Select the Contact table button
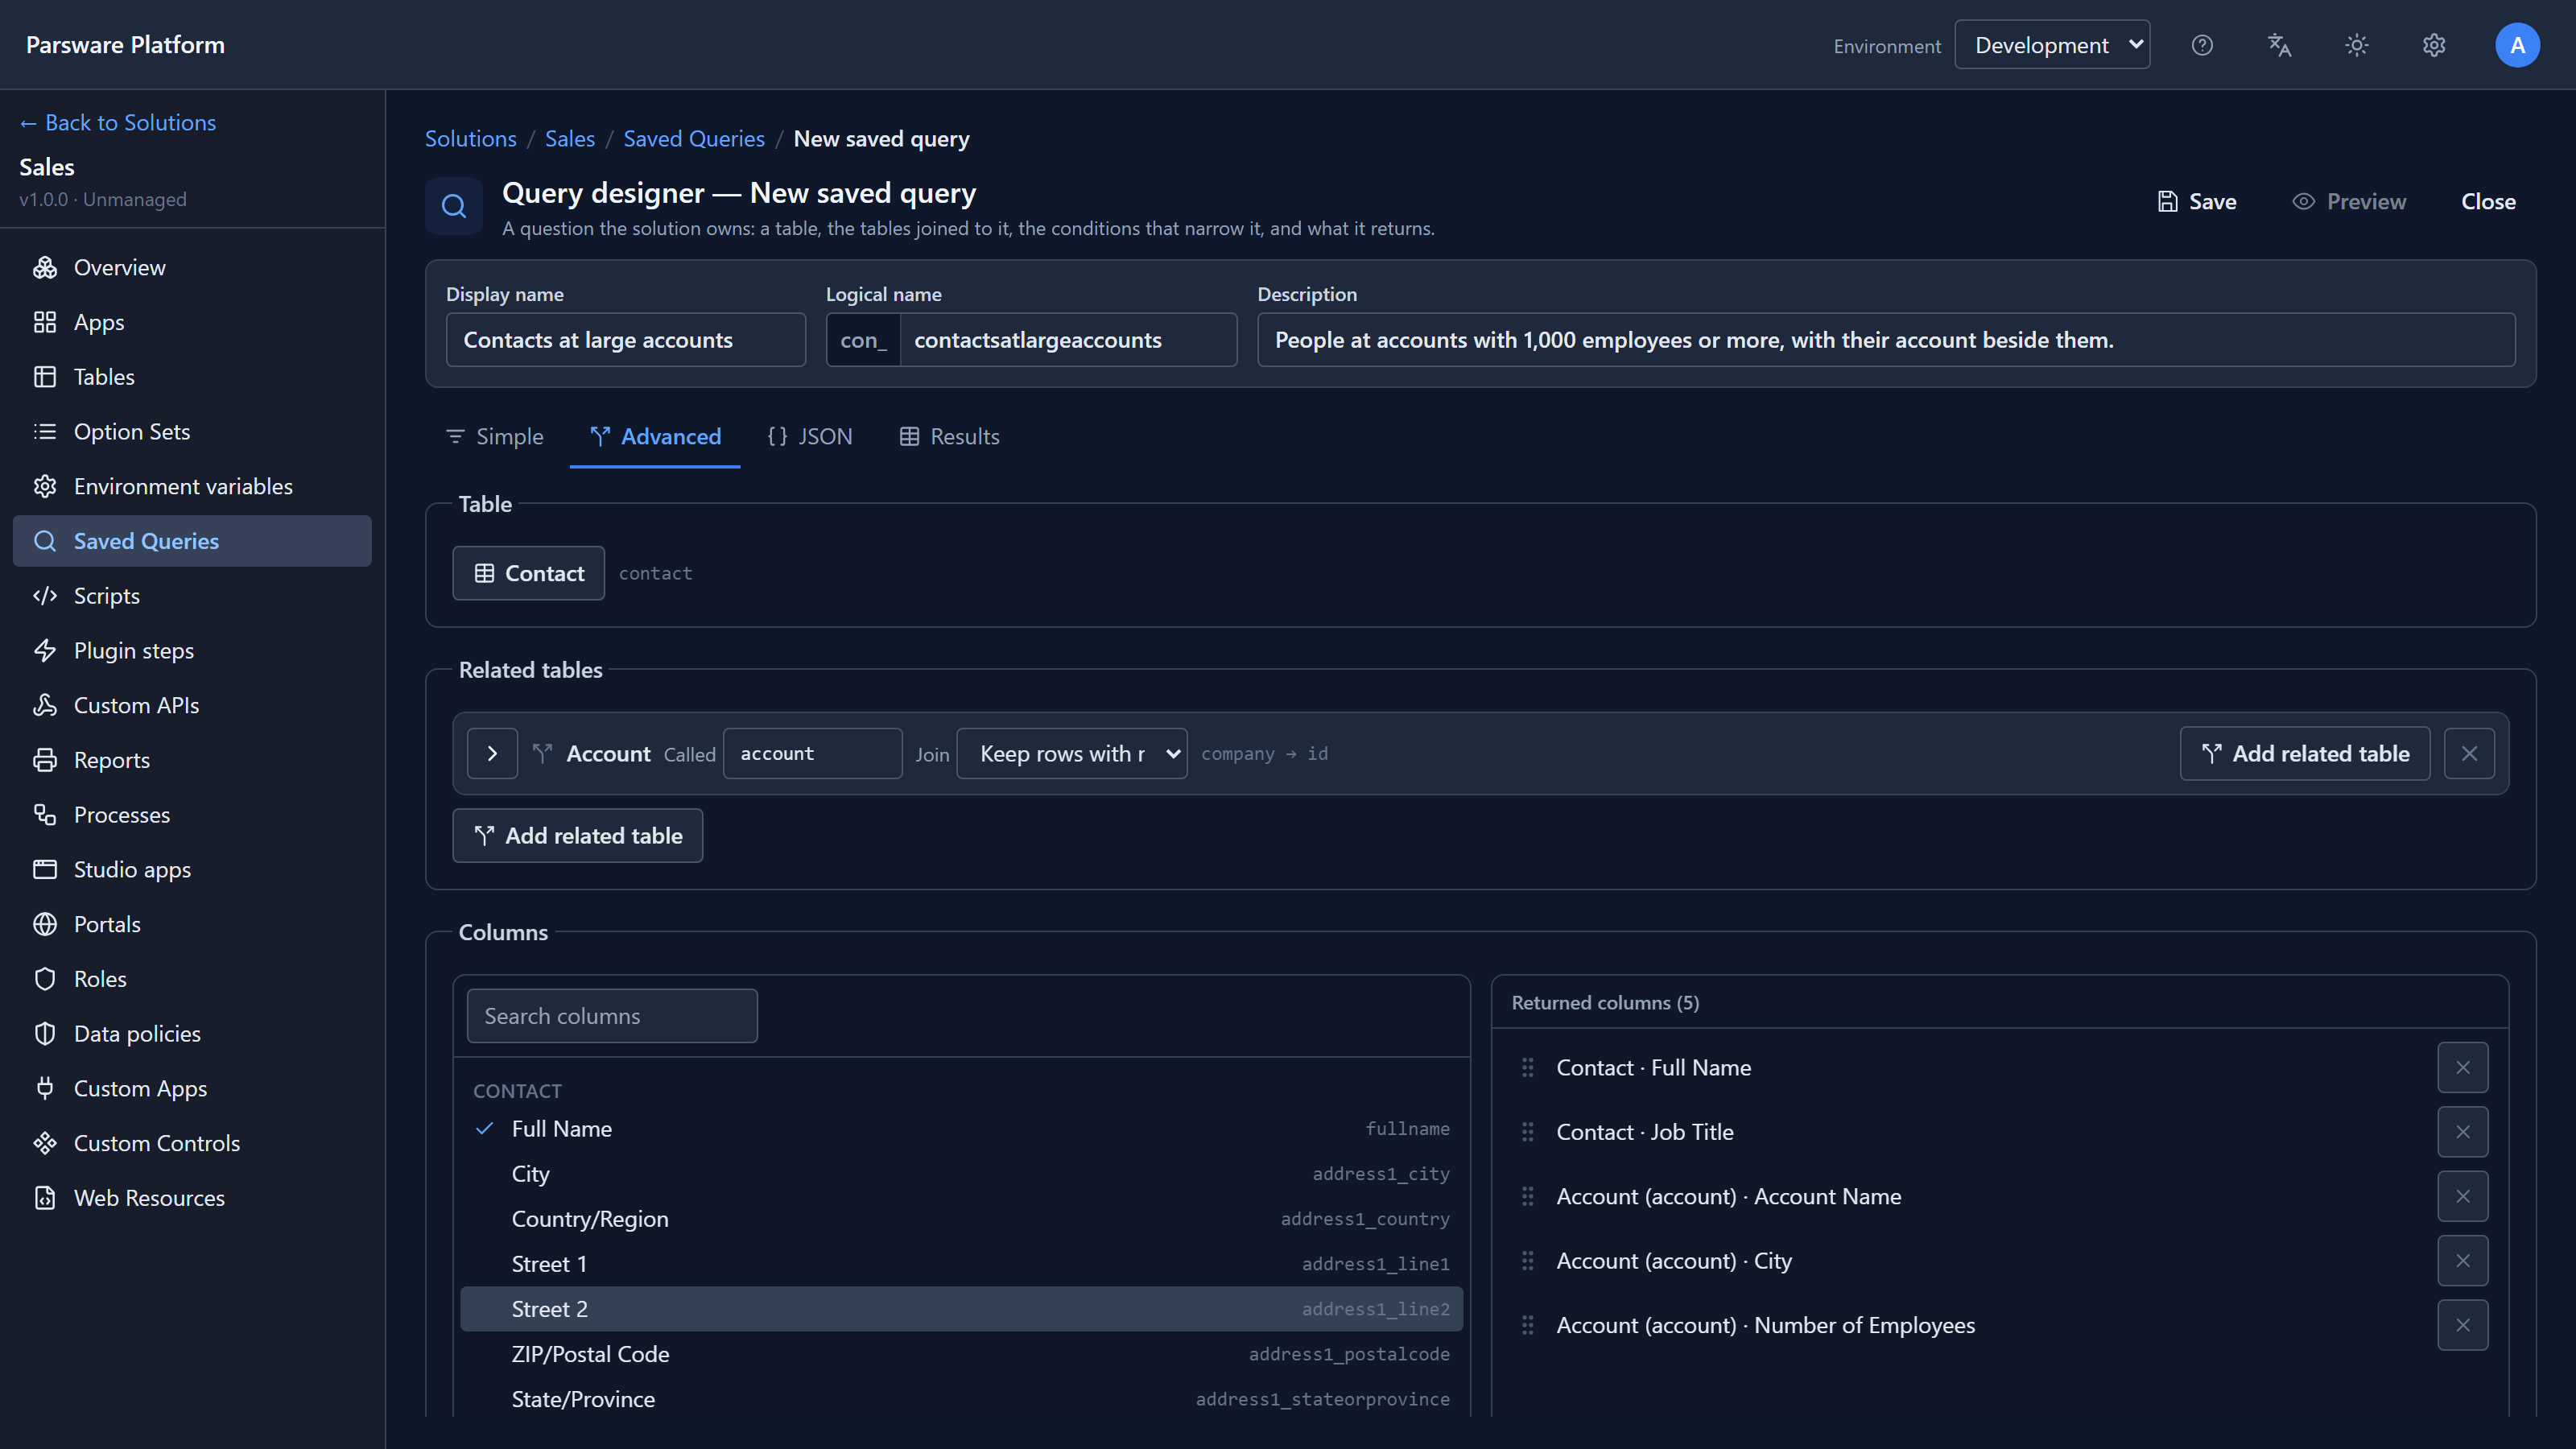 tap(529, 573)
